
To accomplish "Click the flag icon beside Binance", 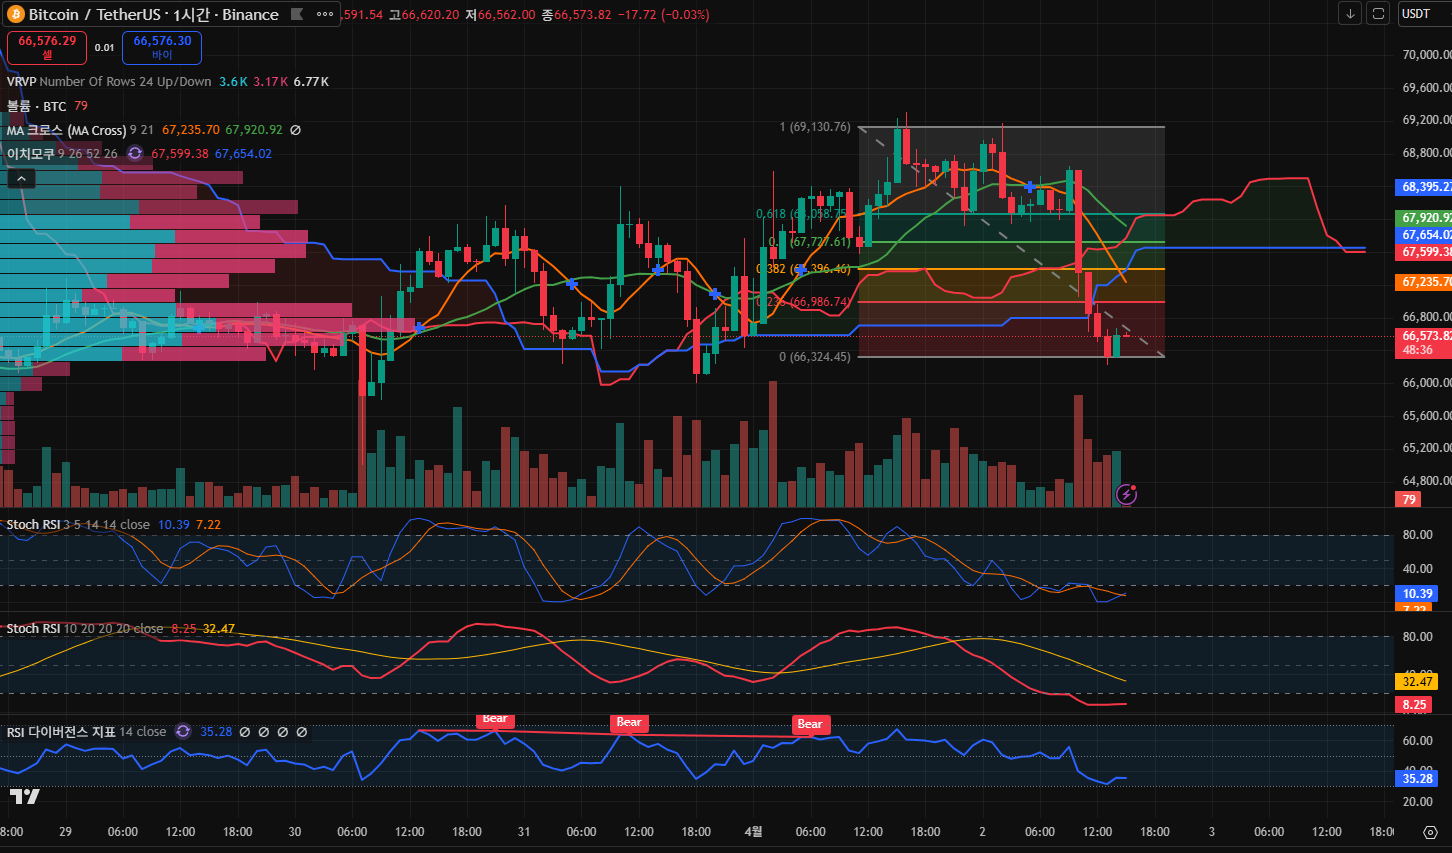I will (297, 15).
